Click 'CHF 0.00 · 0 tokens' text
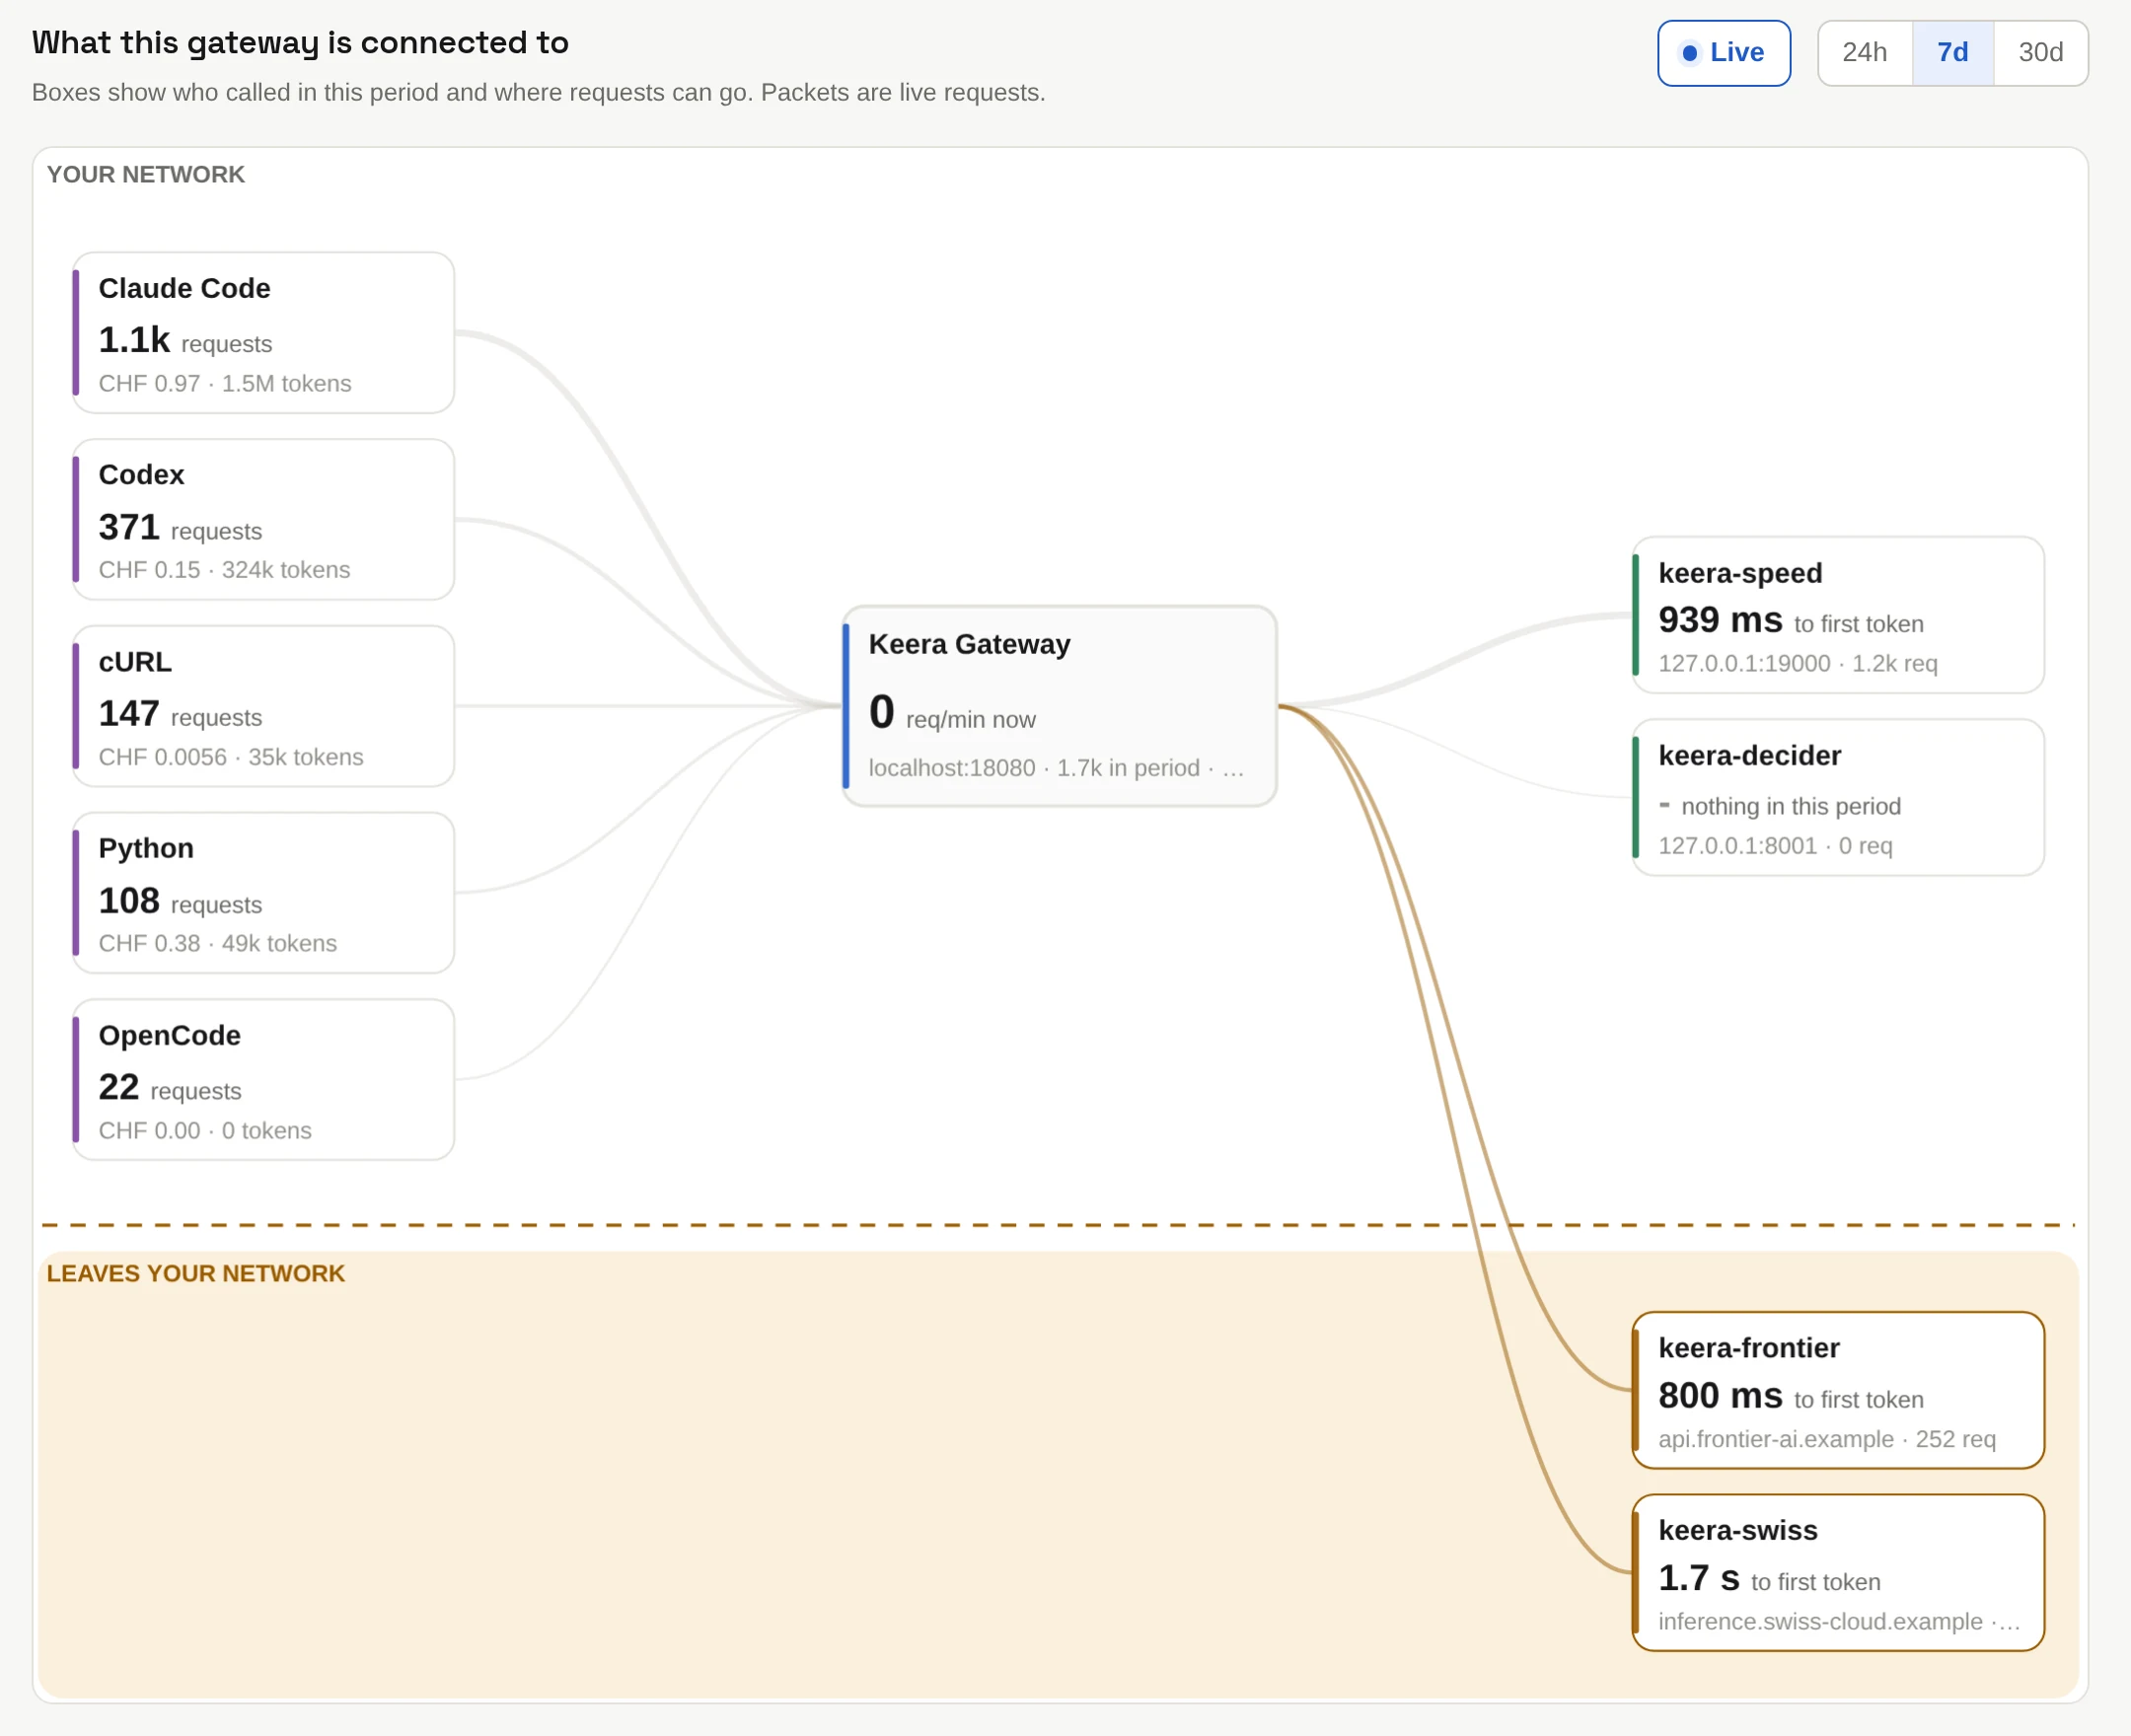The width and height of the screenshot is (2131, 1736). (205, 1131)
